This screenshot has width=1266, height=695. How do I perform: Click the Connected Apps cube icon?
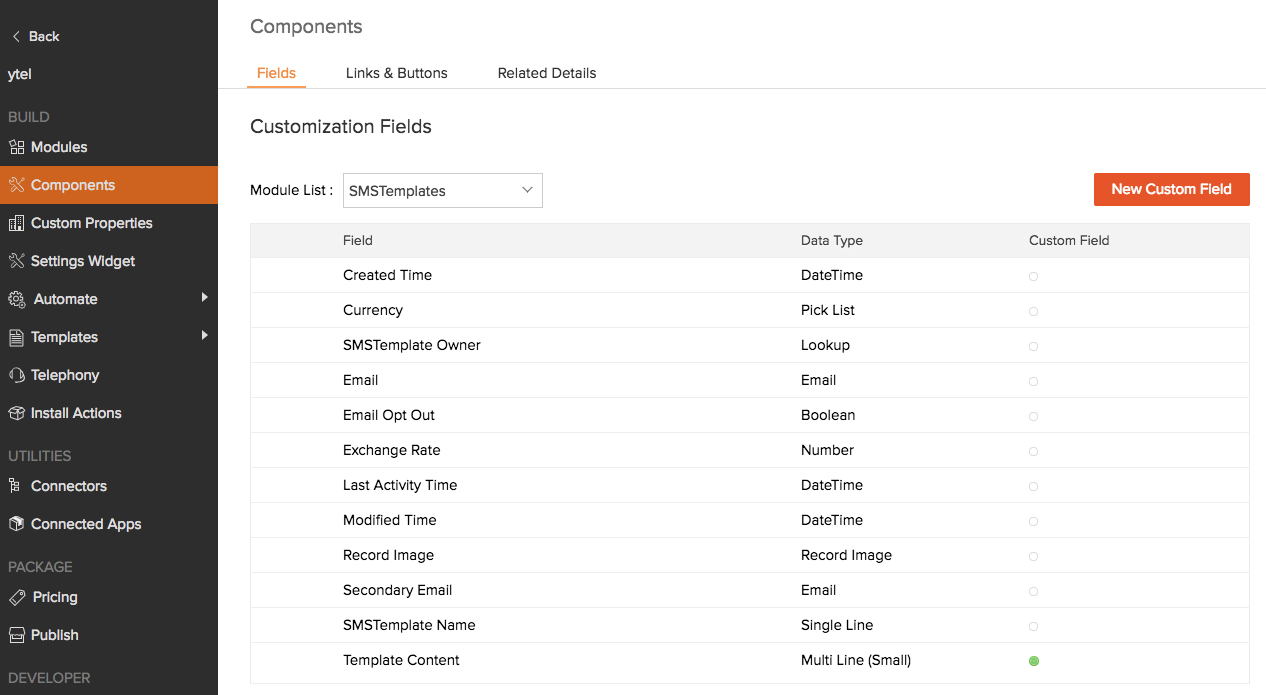pos(16,524)
